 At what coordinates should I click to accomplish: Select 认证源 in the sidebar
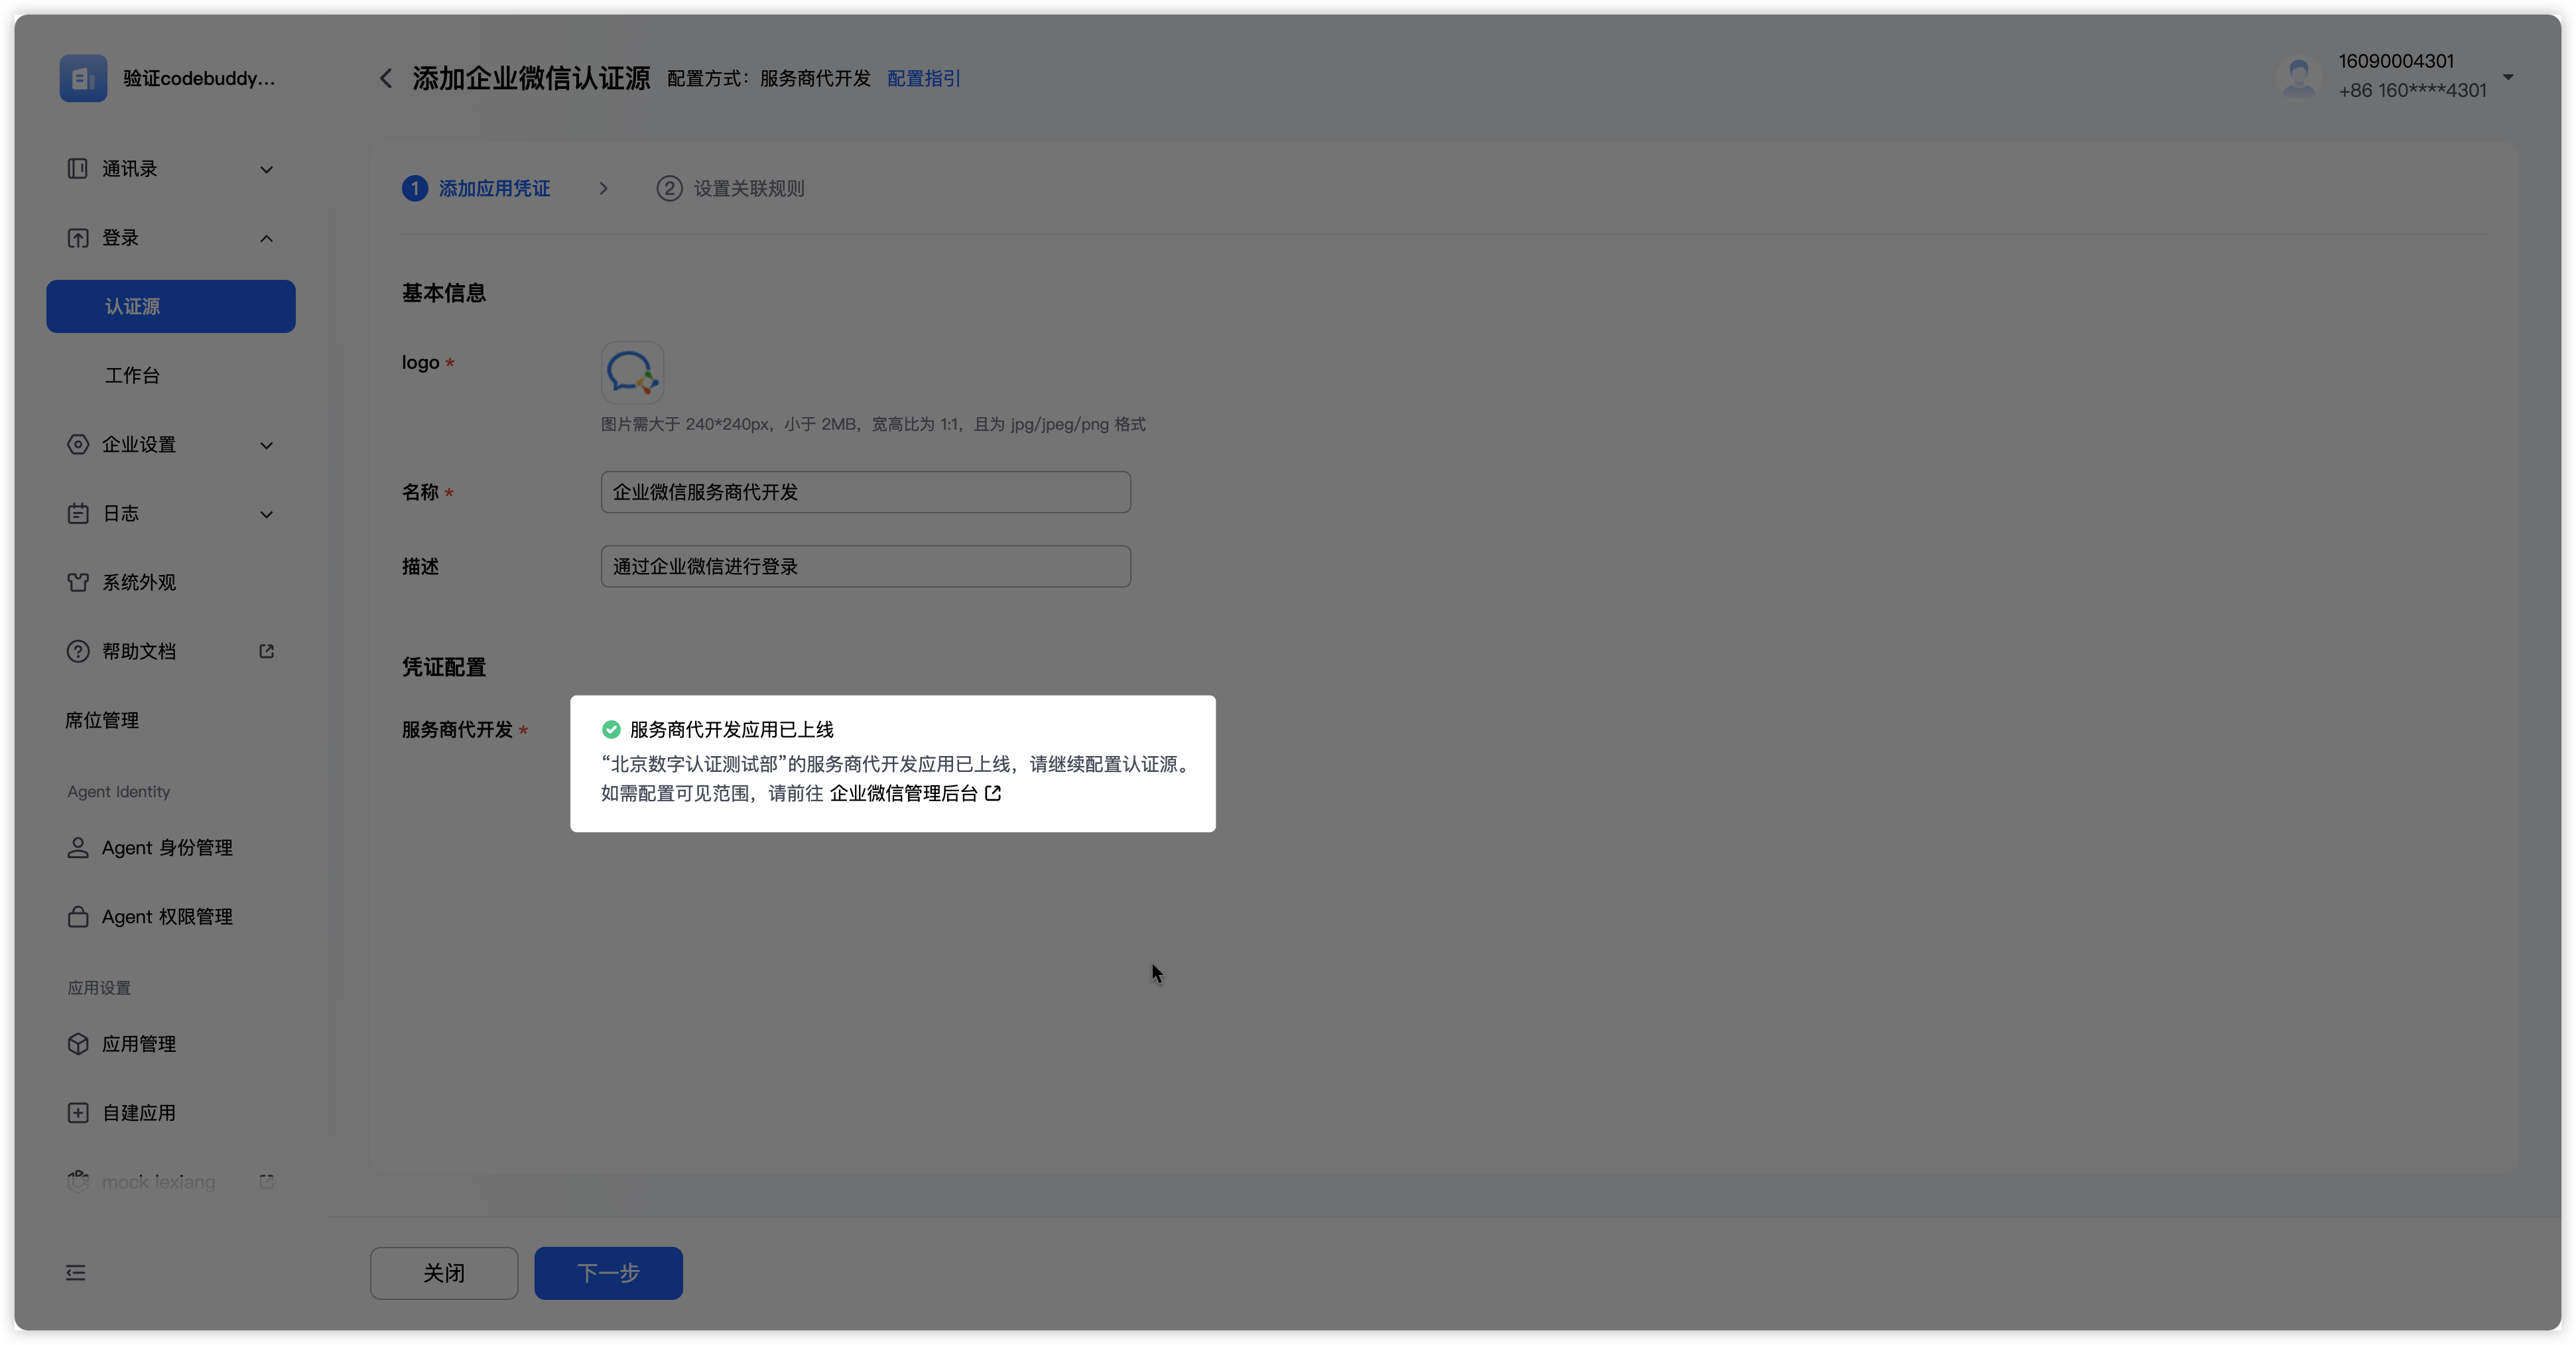tap(171, 306)
